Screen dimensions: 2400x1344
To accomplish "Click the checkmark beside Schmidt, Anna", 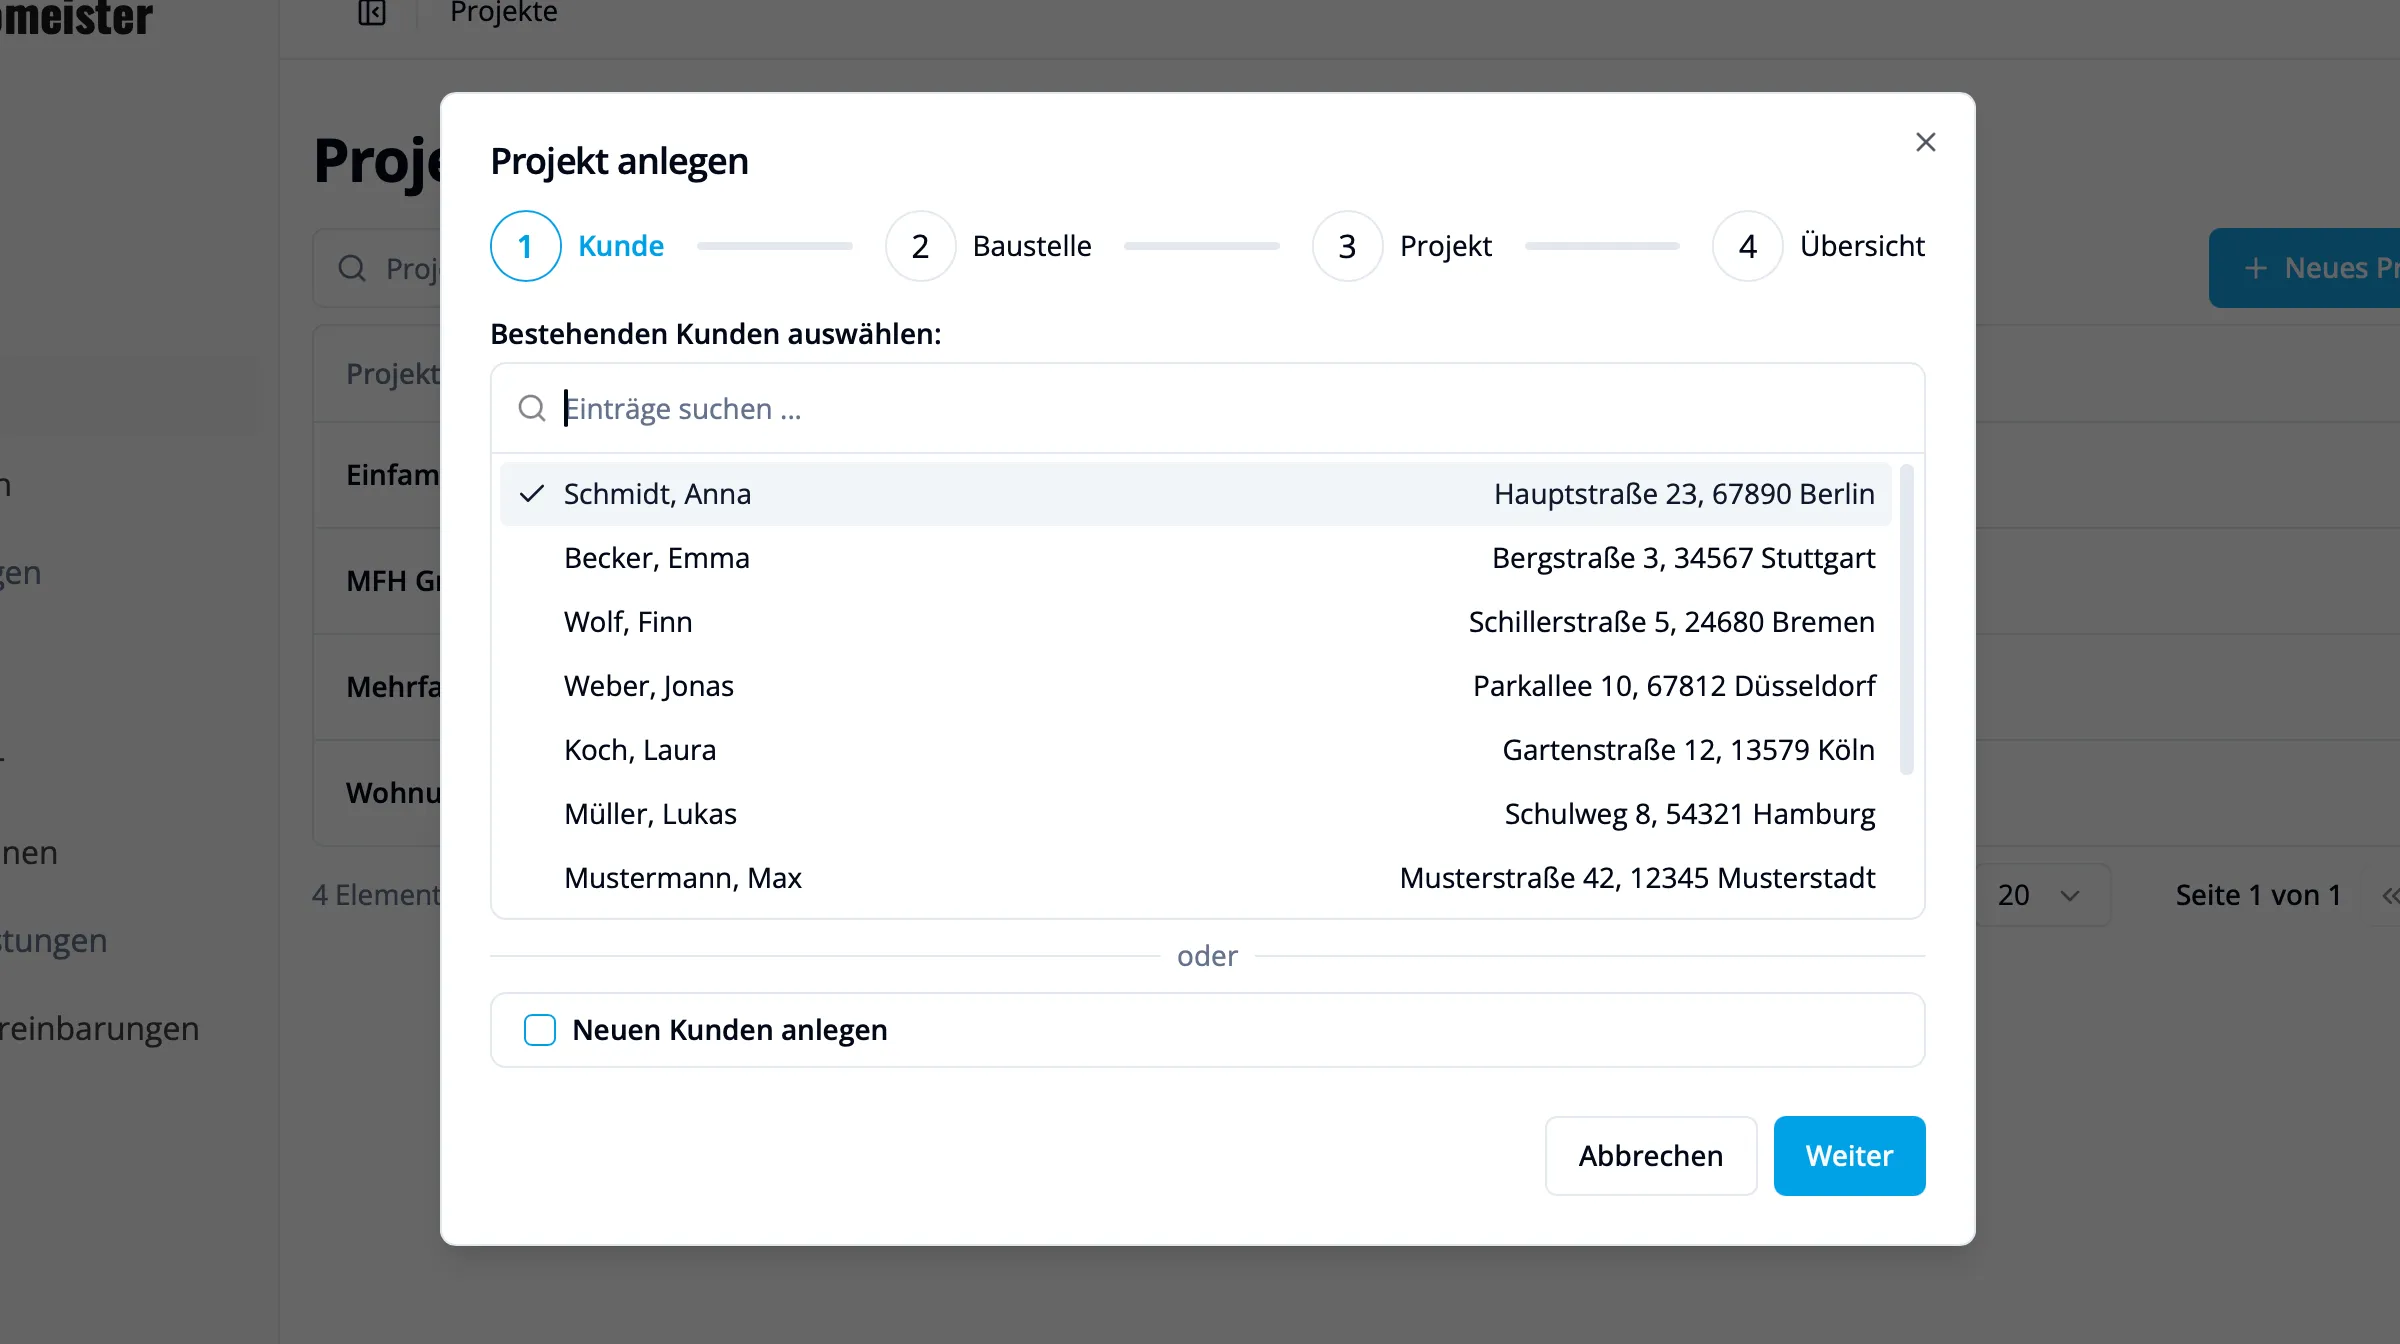I will [532, 493].
